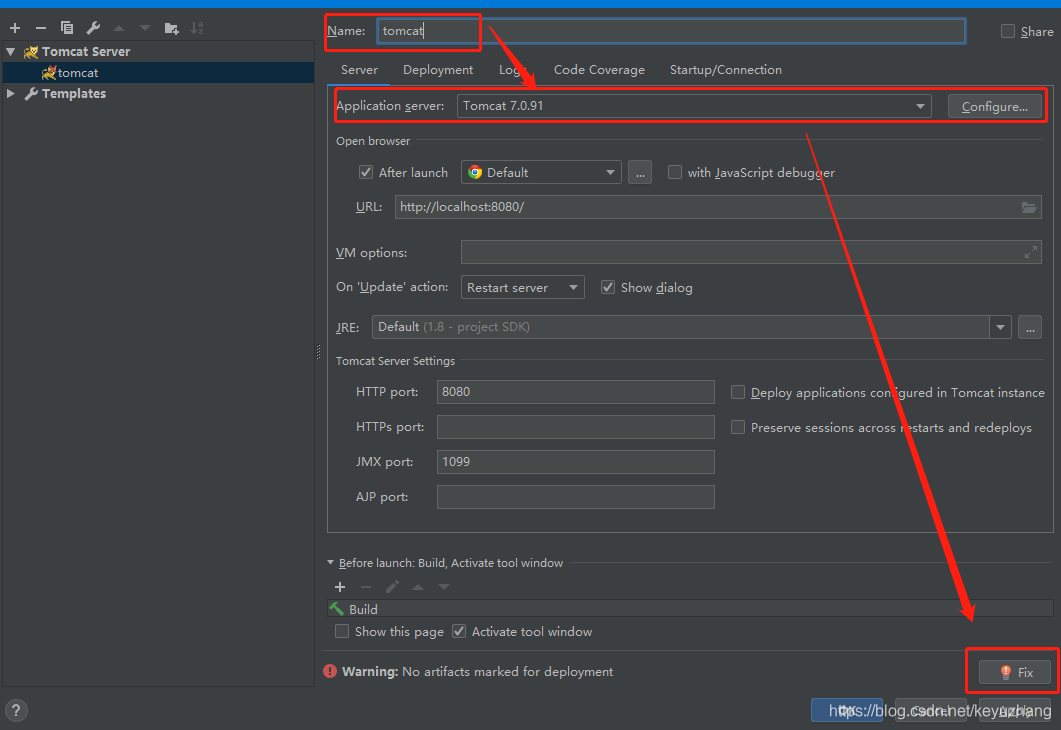The height and width of the screenshot is (730, 1061).
Task: Copy the selected configuration
Action: 66,28
